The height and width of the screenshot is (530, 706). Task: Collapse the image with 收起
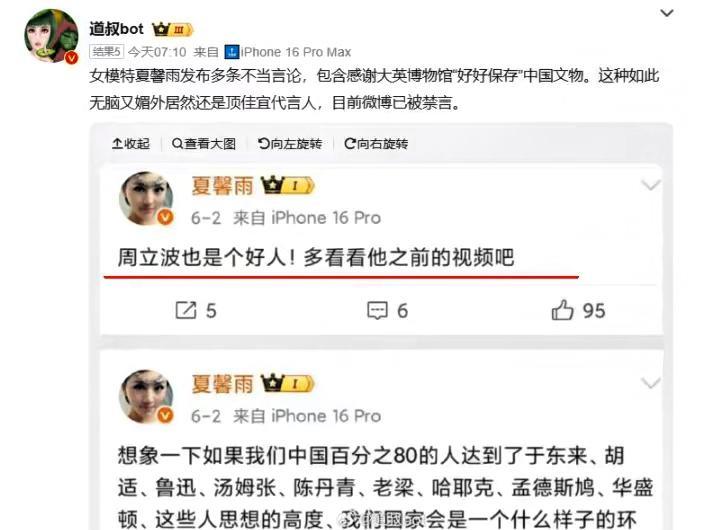coord(131,144)
